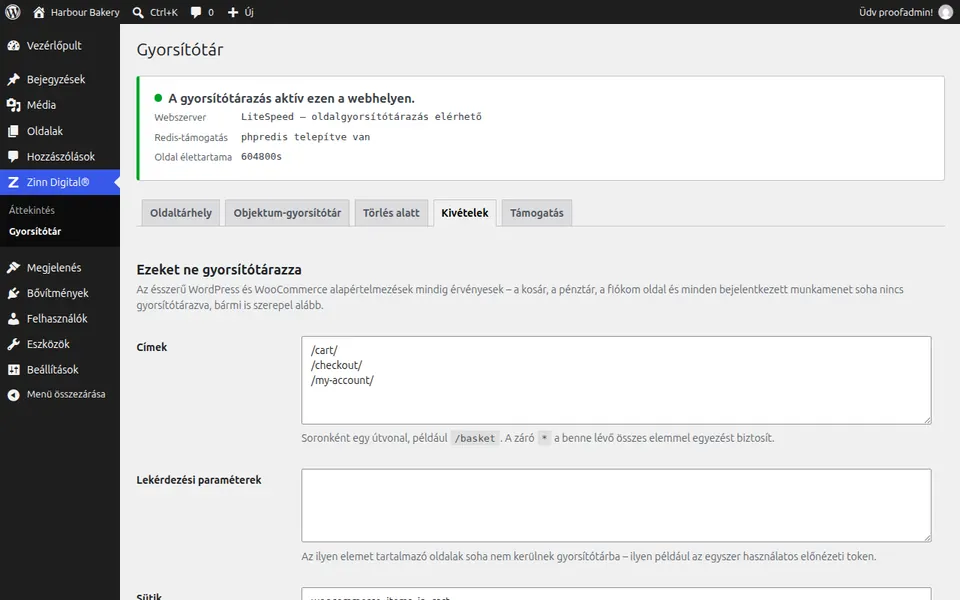Switch to the Oldaltárhely tab
960x600 pixels.
[181, 213]
